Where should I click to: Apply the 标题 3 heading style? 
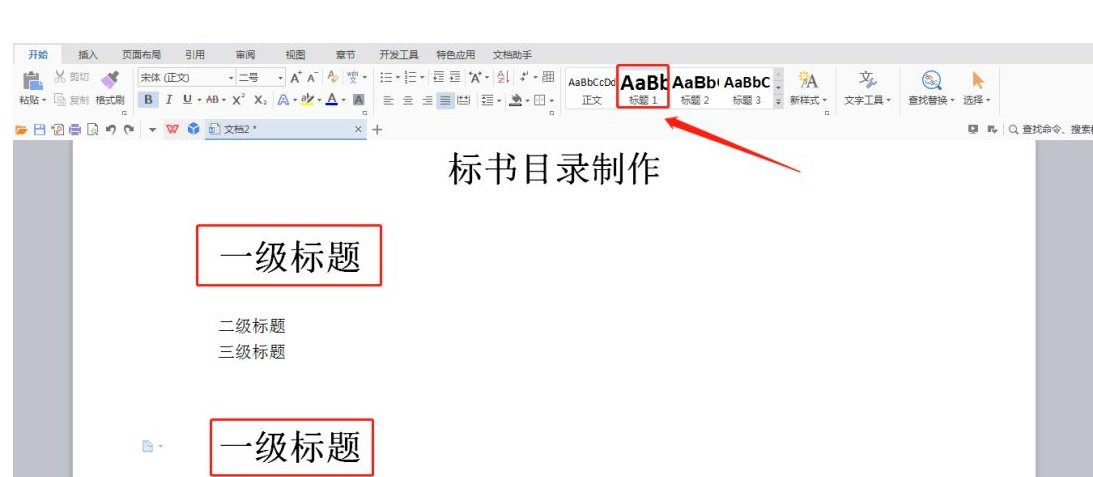click(x=747, y=87)
